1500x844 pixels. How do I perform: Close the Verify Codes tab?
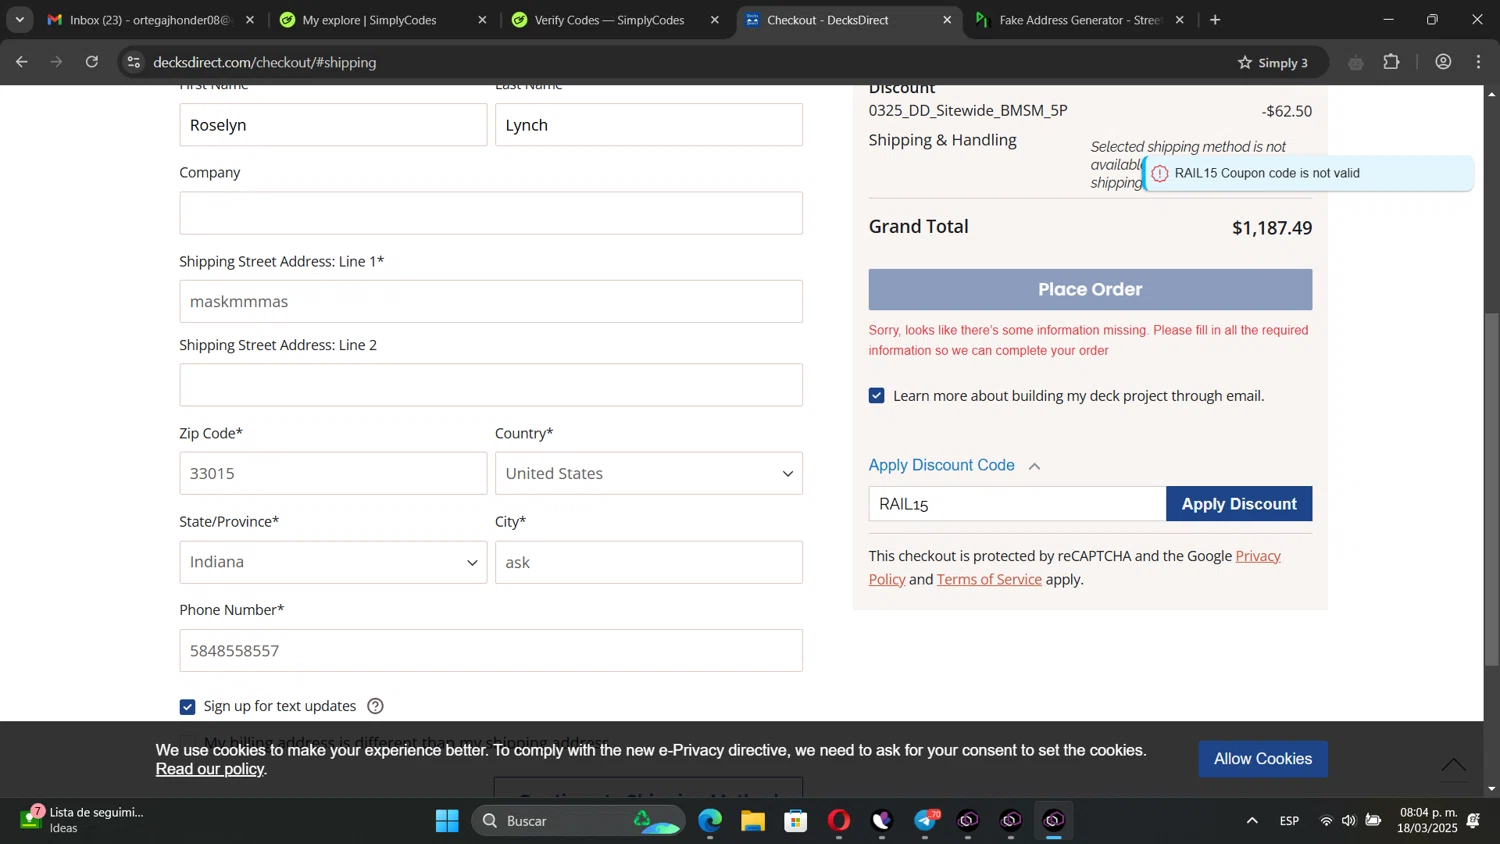coord(714,20)
